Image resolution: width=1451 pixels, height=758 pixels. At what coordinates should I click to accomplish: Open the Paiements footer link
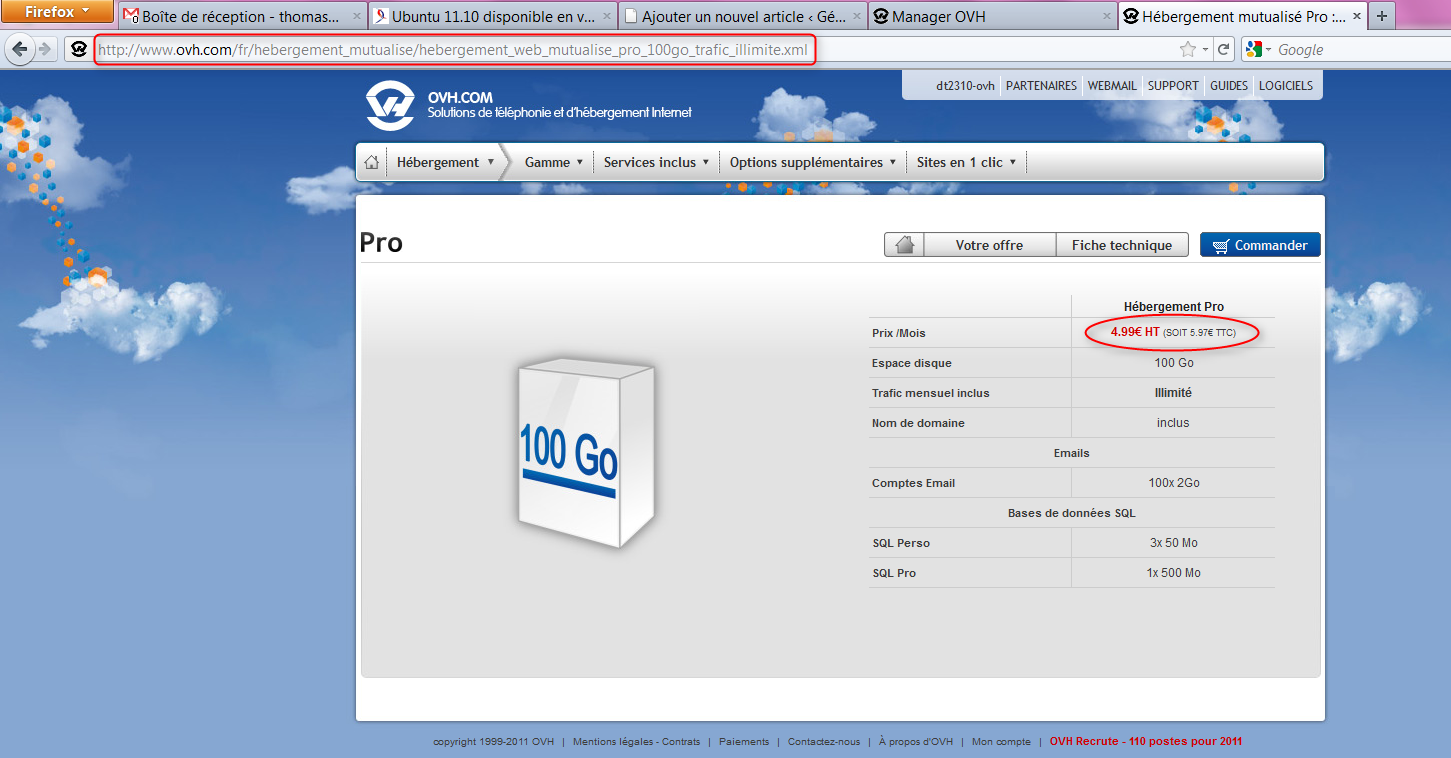coord(744,742)
